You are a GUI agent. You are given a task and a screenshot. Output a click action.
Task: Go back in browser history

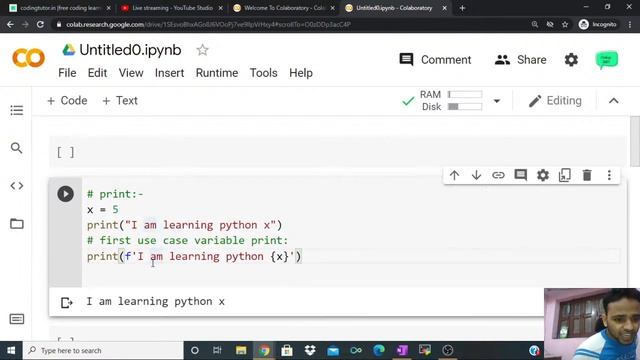tap(10, 24)
